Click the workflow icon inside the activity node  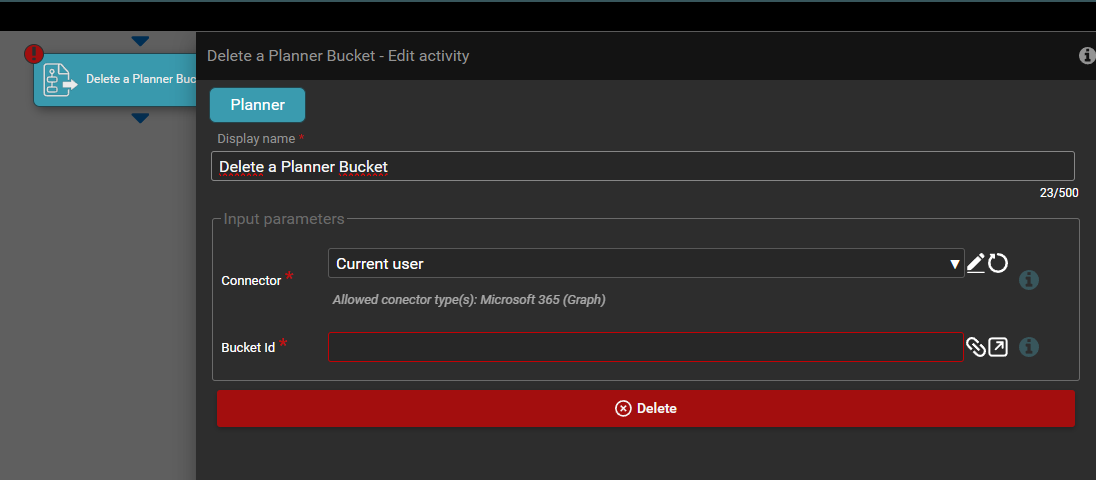61,79
